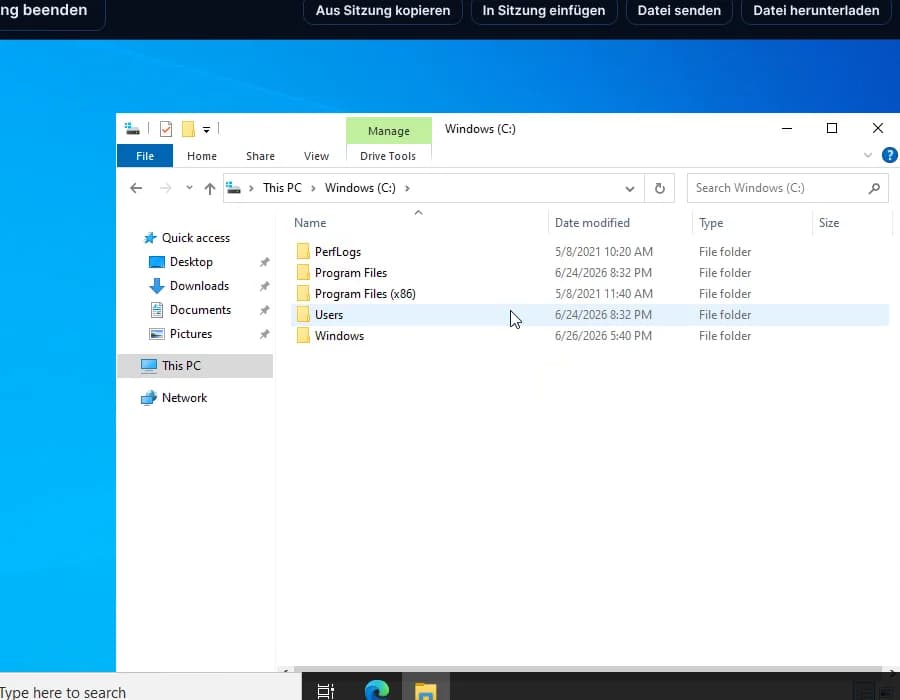The width and height of the screenshot is (900, 700).
Task: Click the Users folder icon
Action: point(303,315)
